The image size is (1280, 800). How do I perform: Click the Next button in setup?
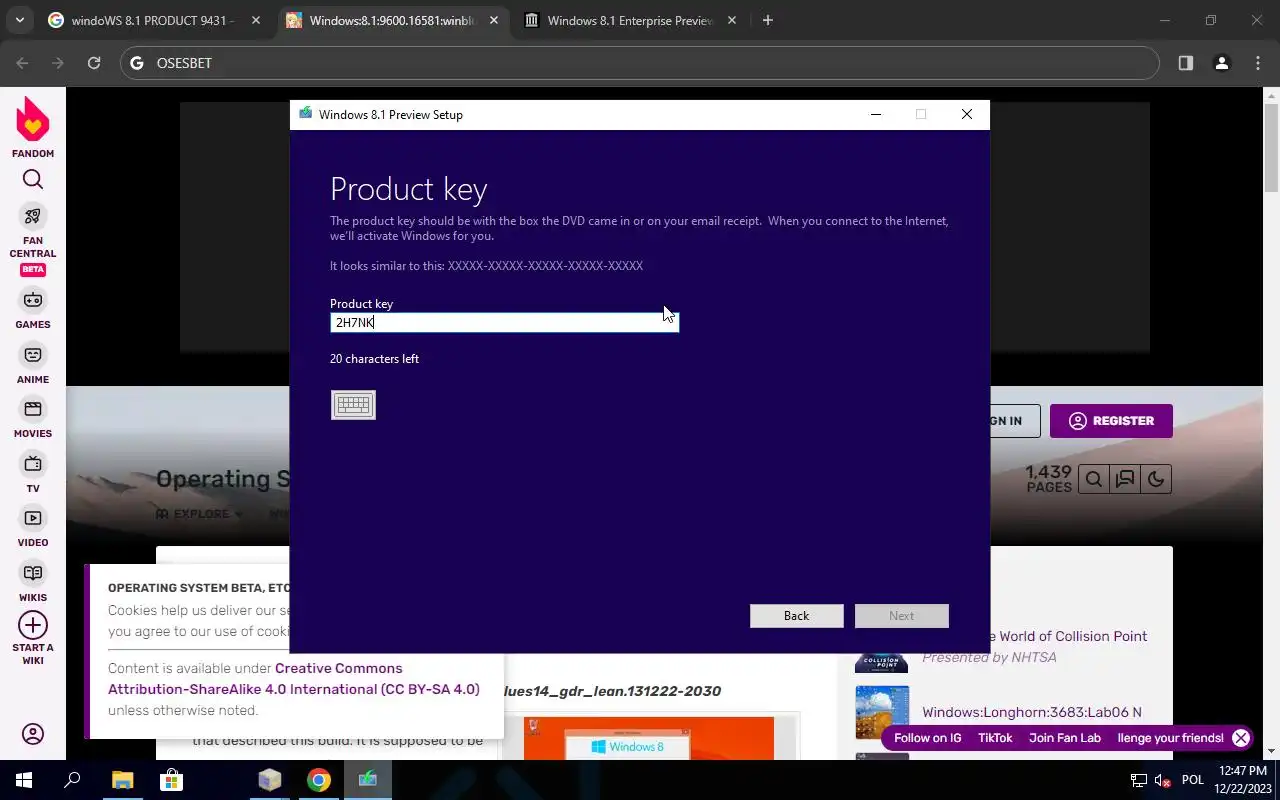(901, 616)
